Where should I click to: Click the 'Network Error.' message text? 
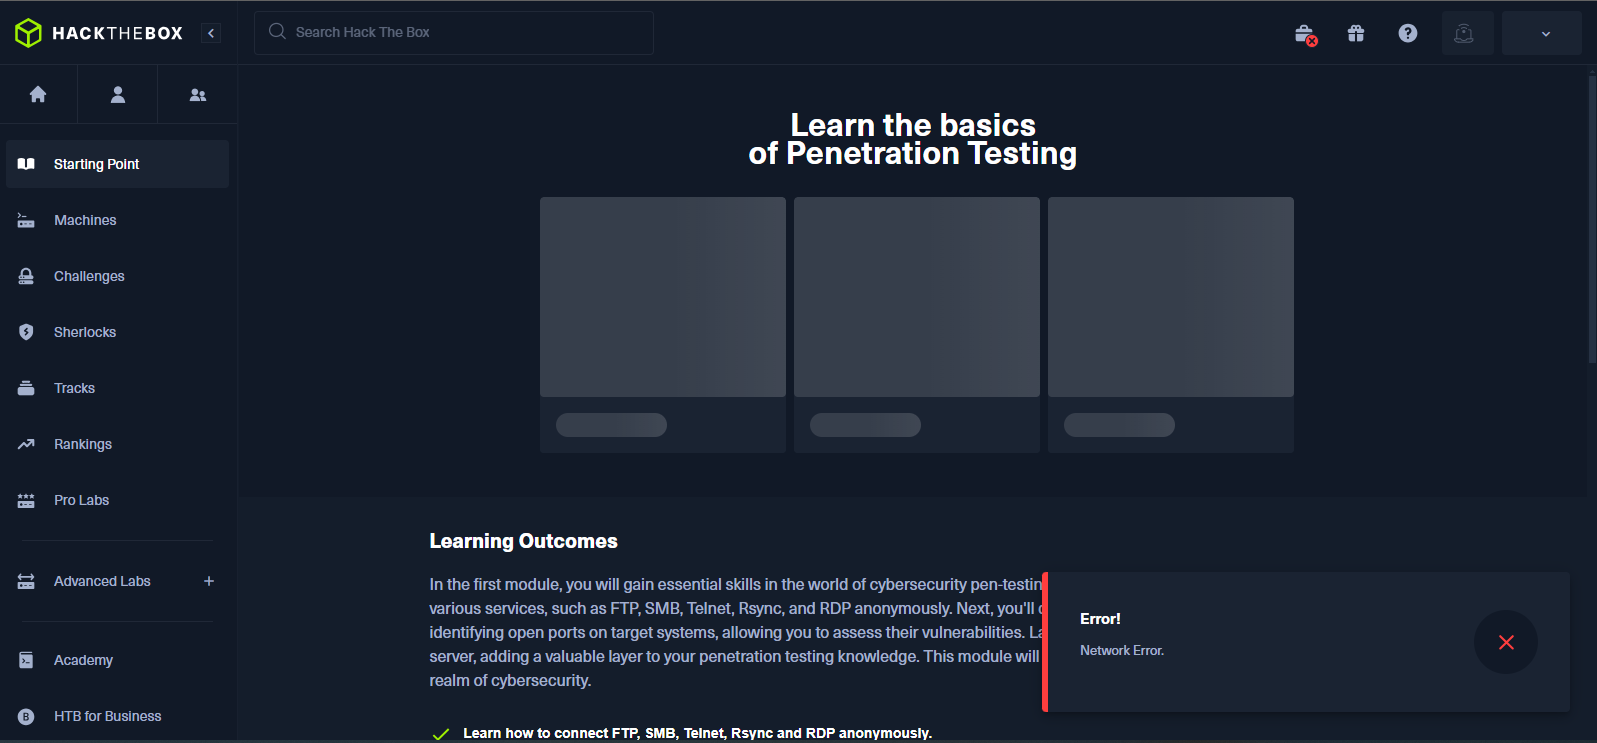coord(1122,651)
